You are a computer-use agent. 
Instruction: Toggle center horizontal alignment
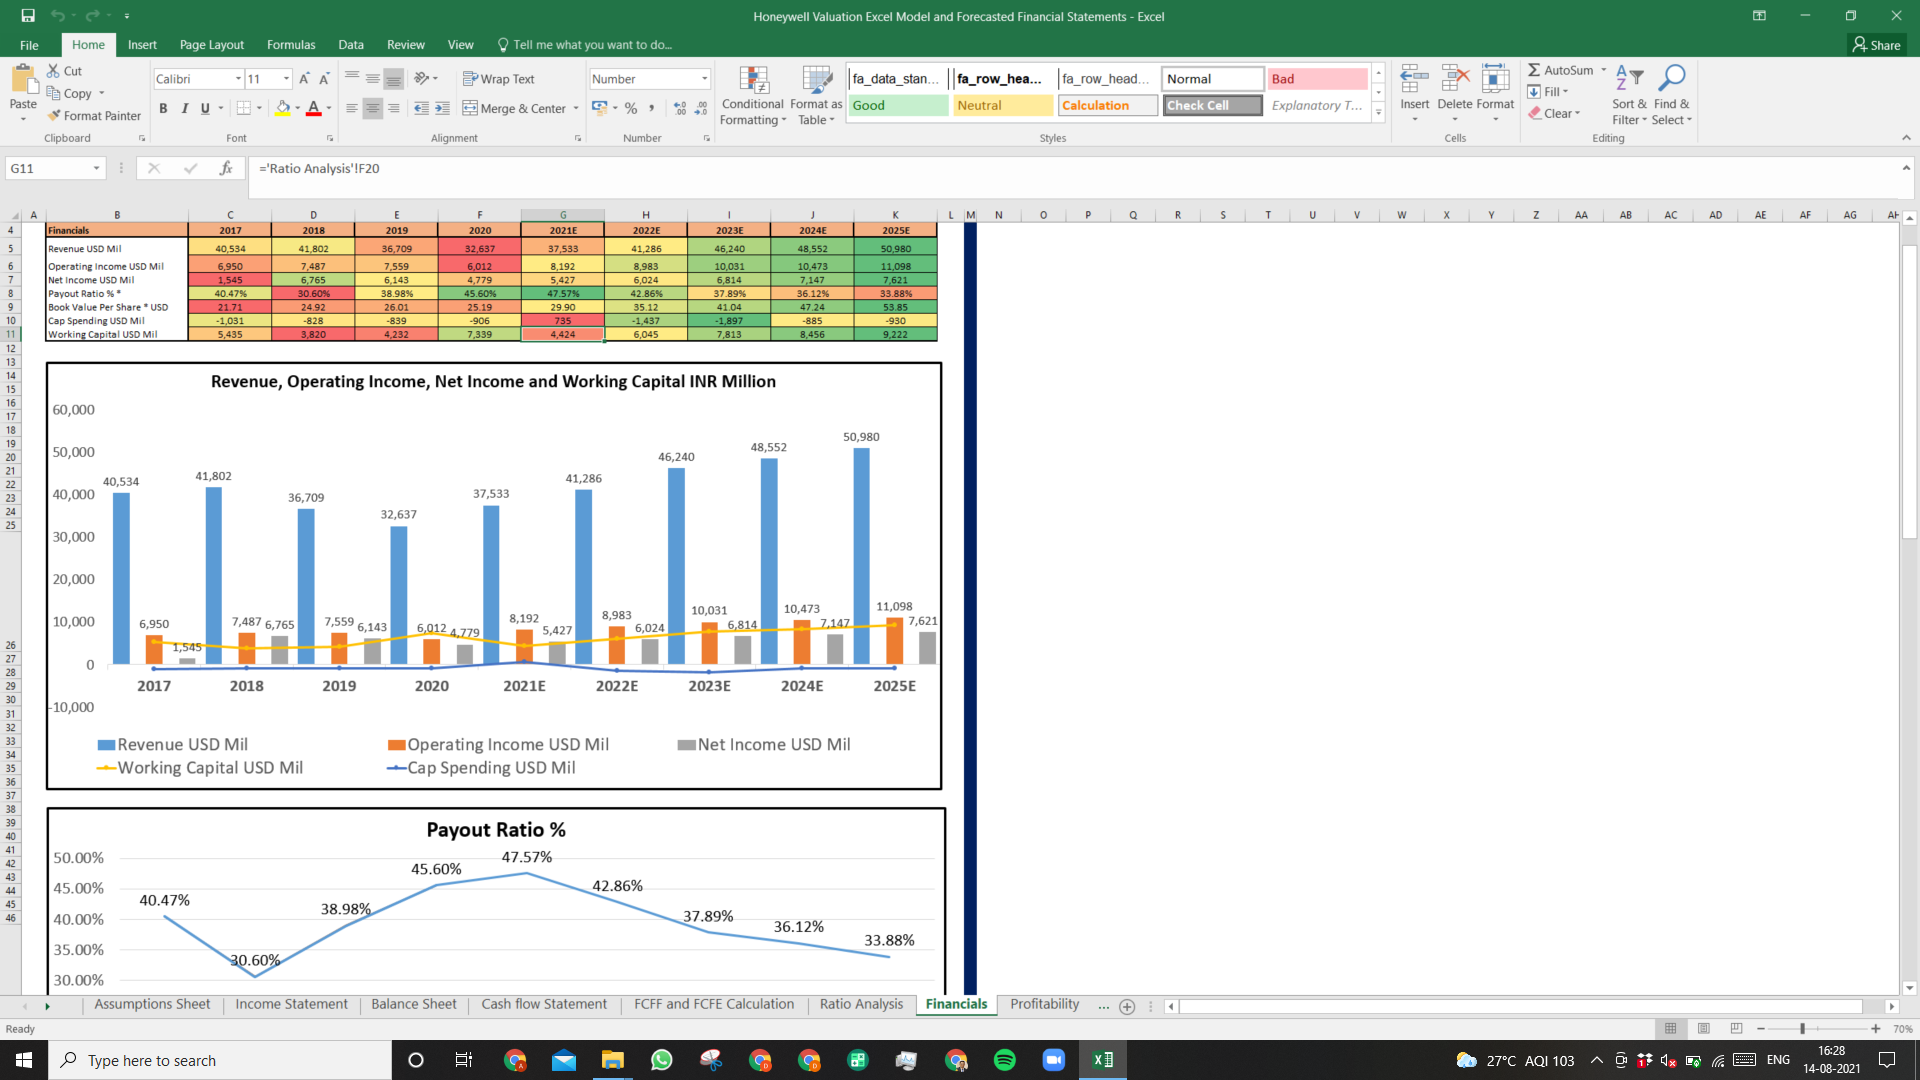pos(372,108)
